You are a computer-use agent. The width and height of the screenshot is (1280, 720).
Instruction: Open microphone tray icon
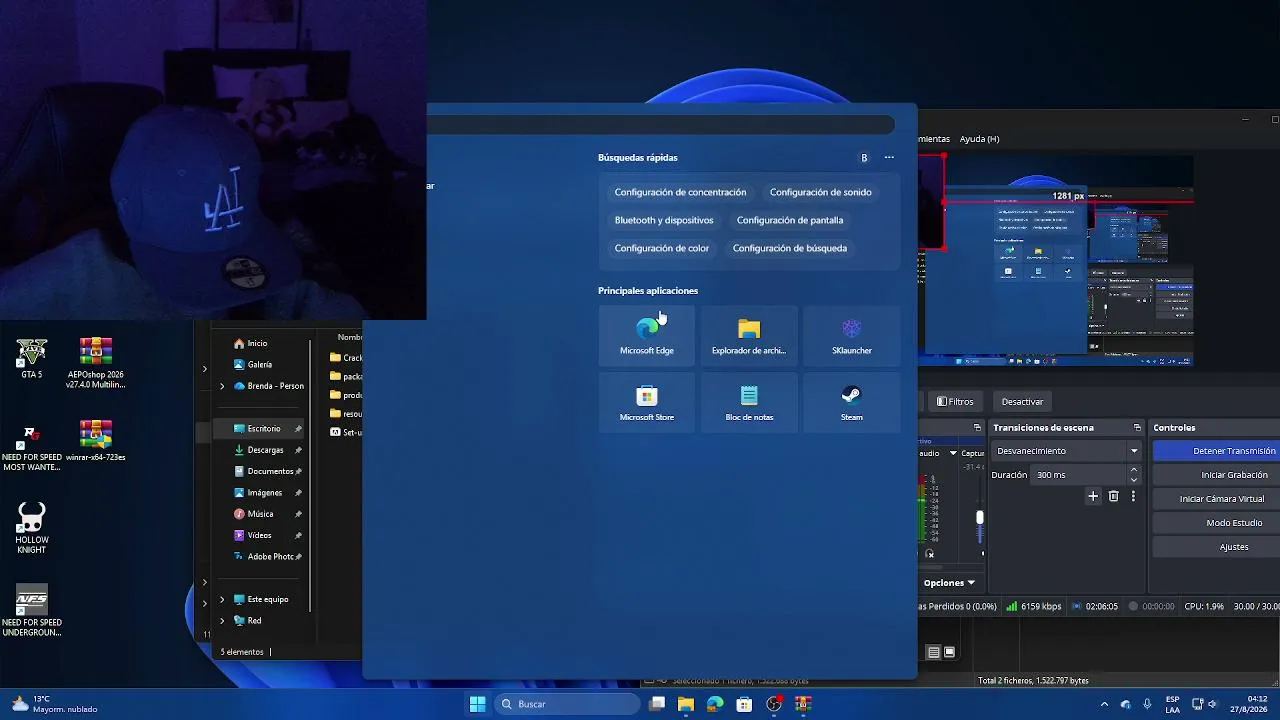click(1147, 704)
